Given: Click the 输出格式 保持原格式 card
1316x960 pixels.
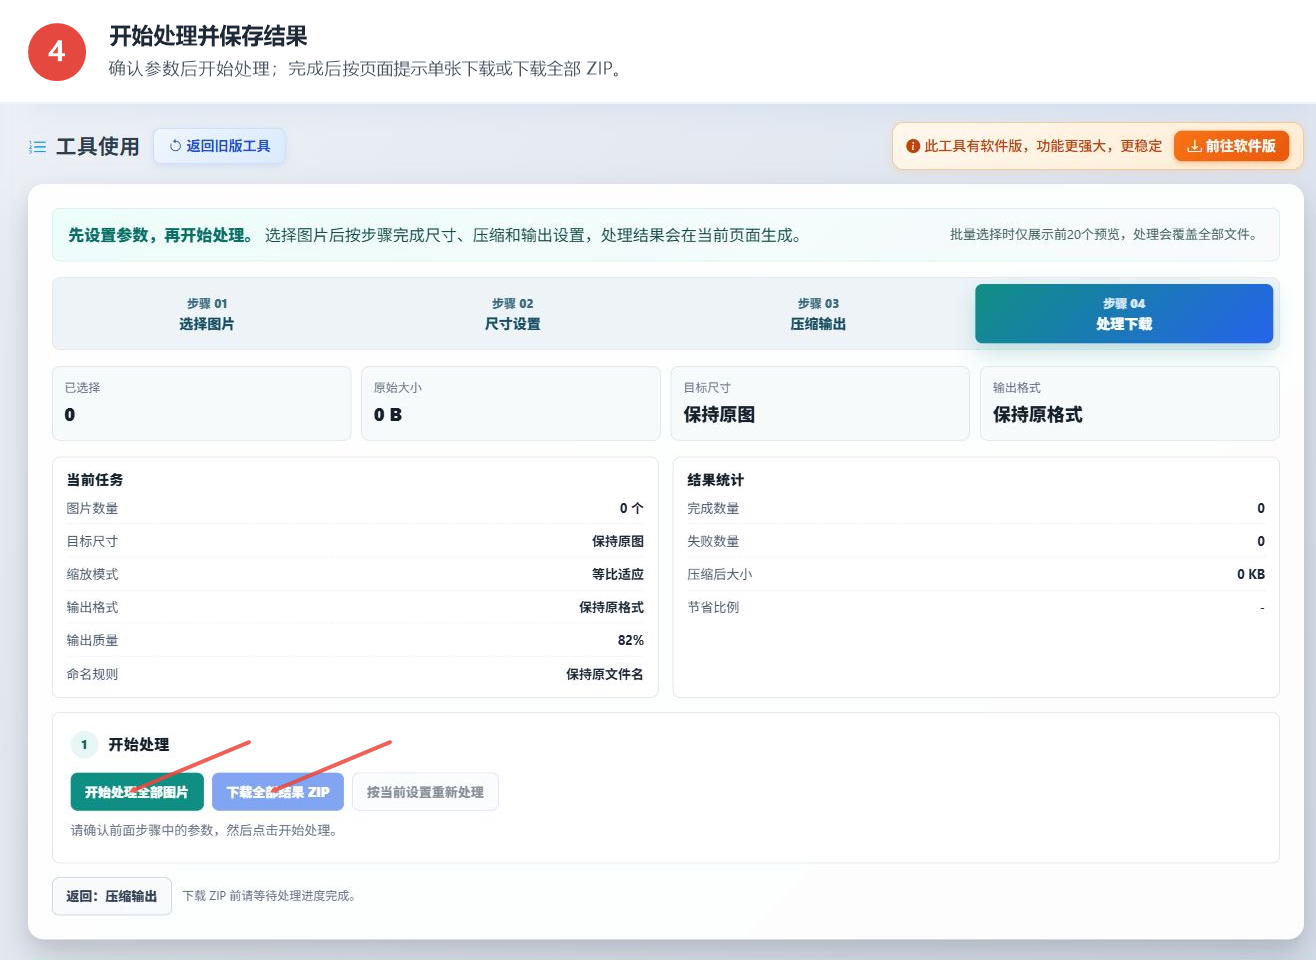Looking at the screenshot, I should 1130,403.
